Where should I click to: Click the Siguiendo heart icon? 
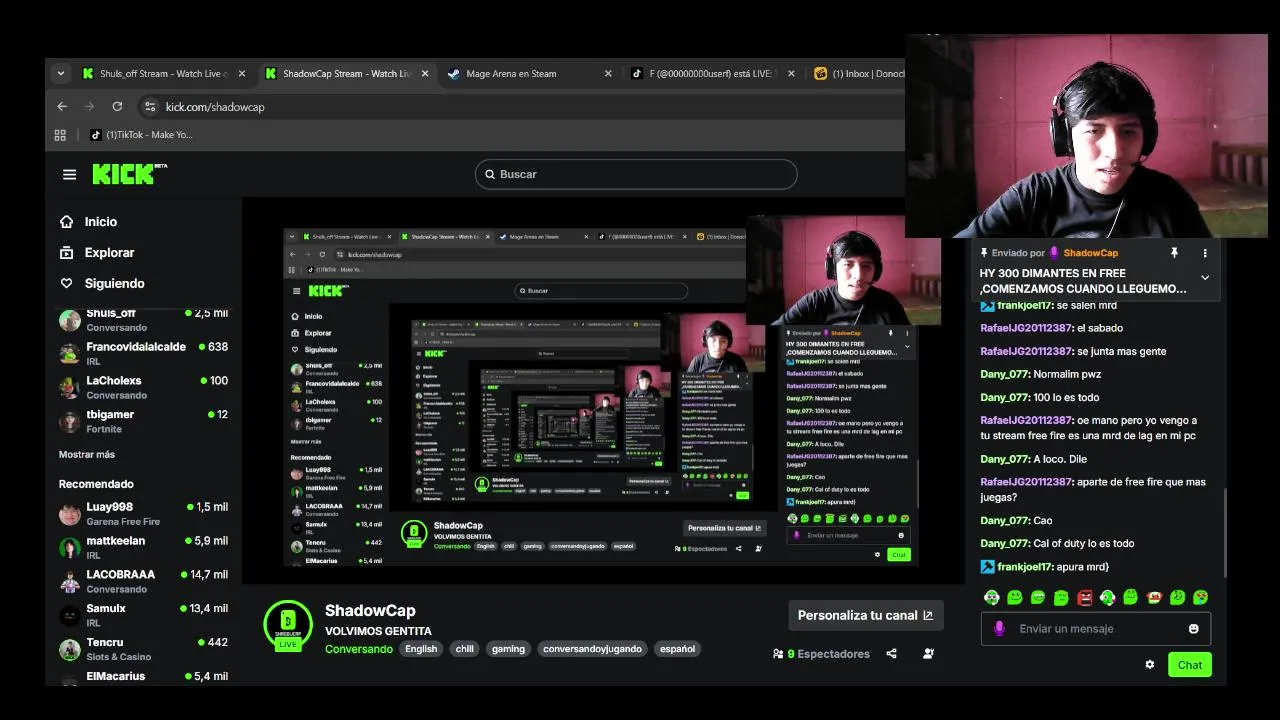pos(67,284)
